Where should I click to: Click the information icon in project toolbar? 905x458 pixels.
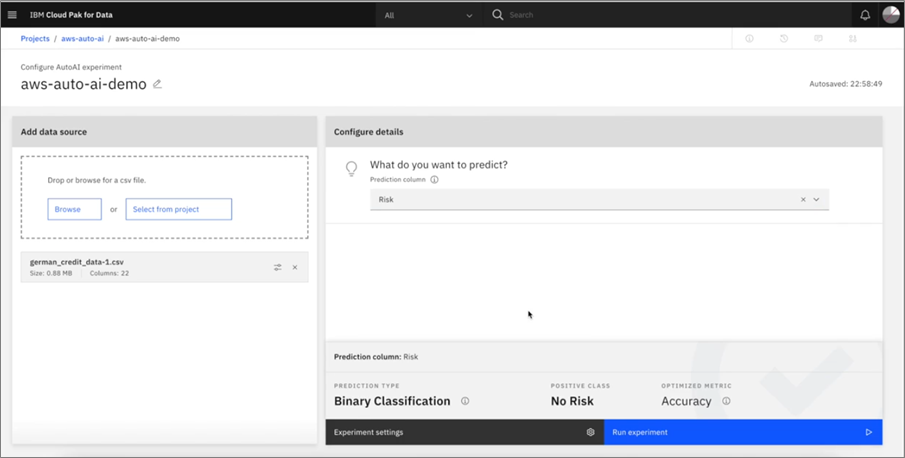749,39
